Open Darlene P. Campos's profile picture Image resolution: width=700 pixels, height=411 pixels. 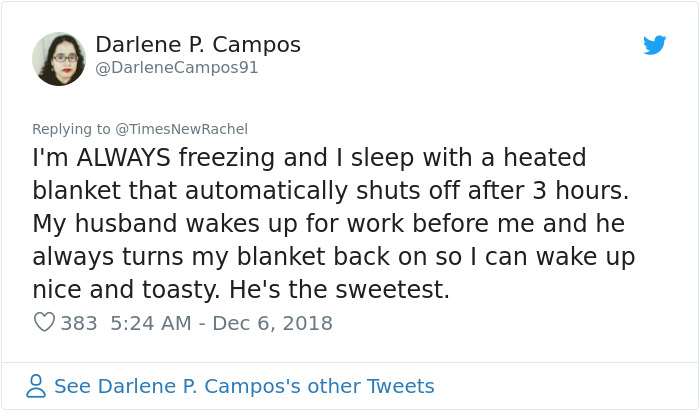coord(58,59)
